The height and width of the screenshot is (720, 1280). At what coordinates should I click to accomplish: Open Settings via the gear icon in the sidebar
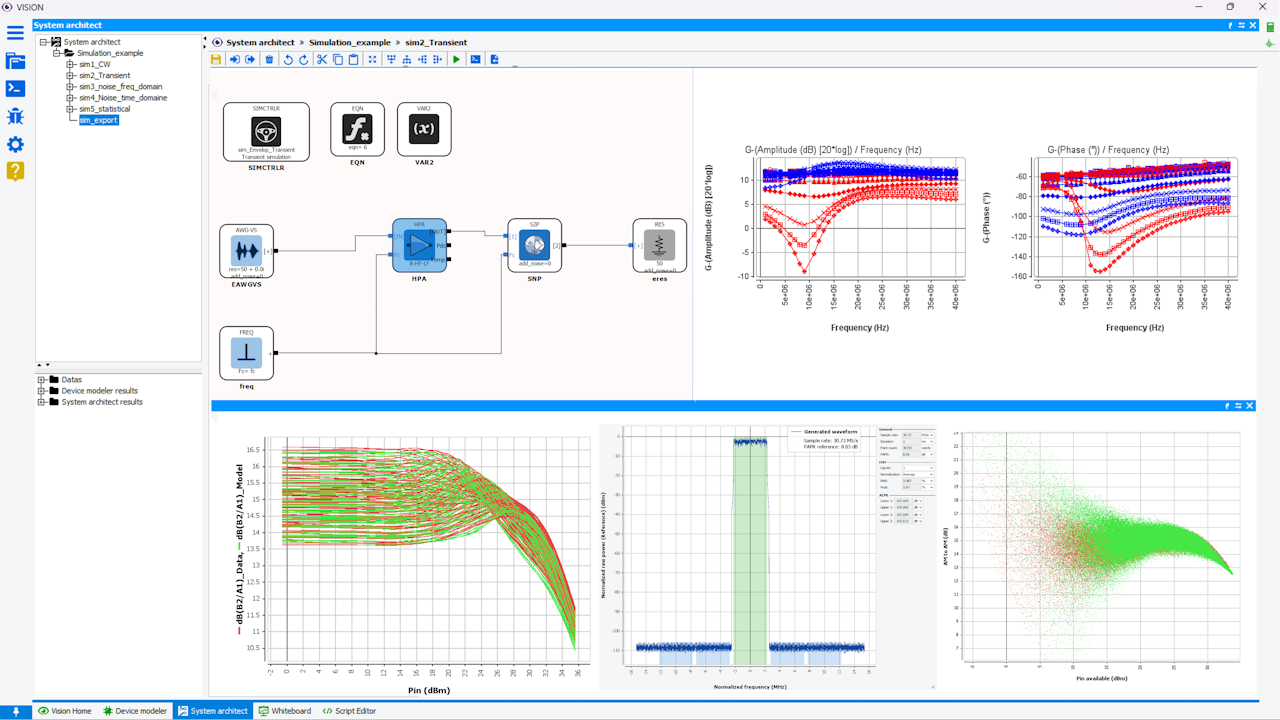coord(14,143)
